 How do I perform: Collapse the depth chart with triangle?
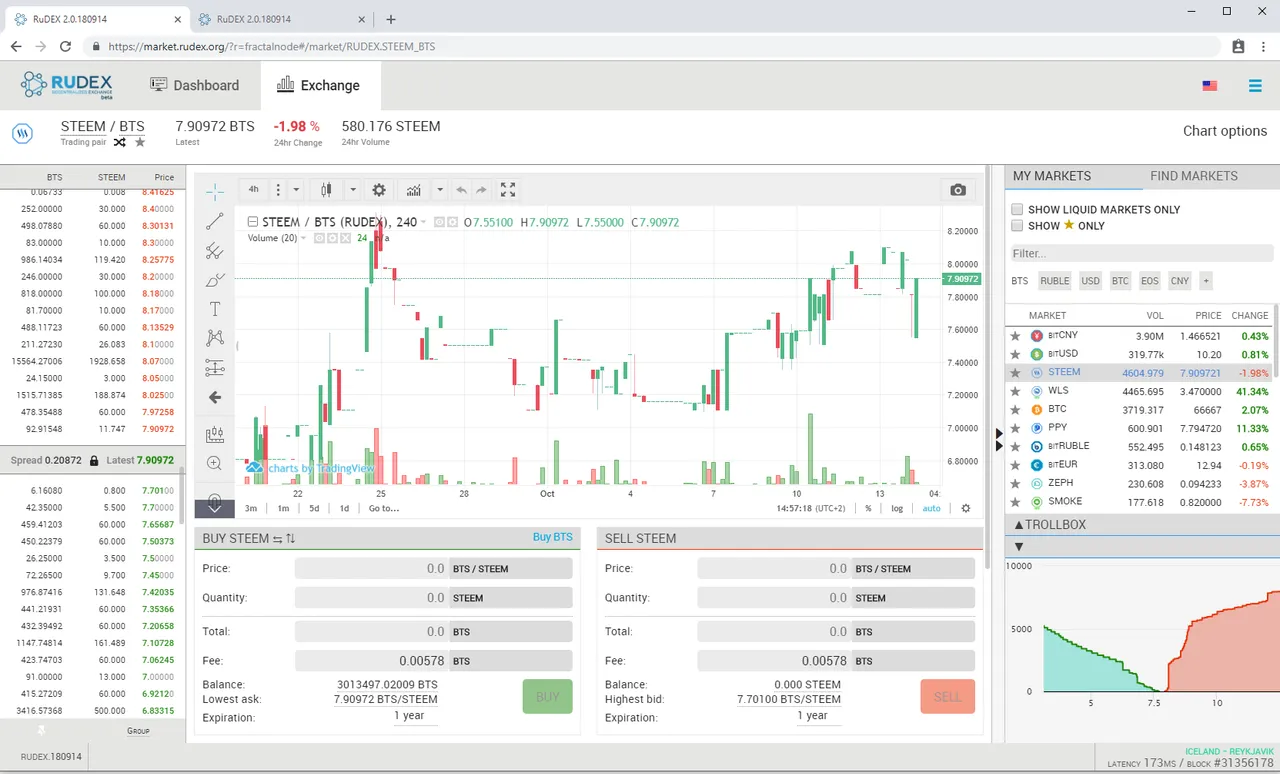tap(1019, 547)
